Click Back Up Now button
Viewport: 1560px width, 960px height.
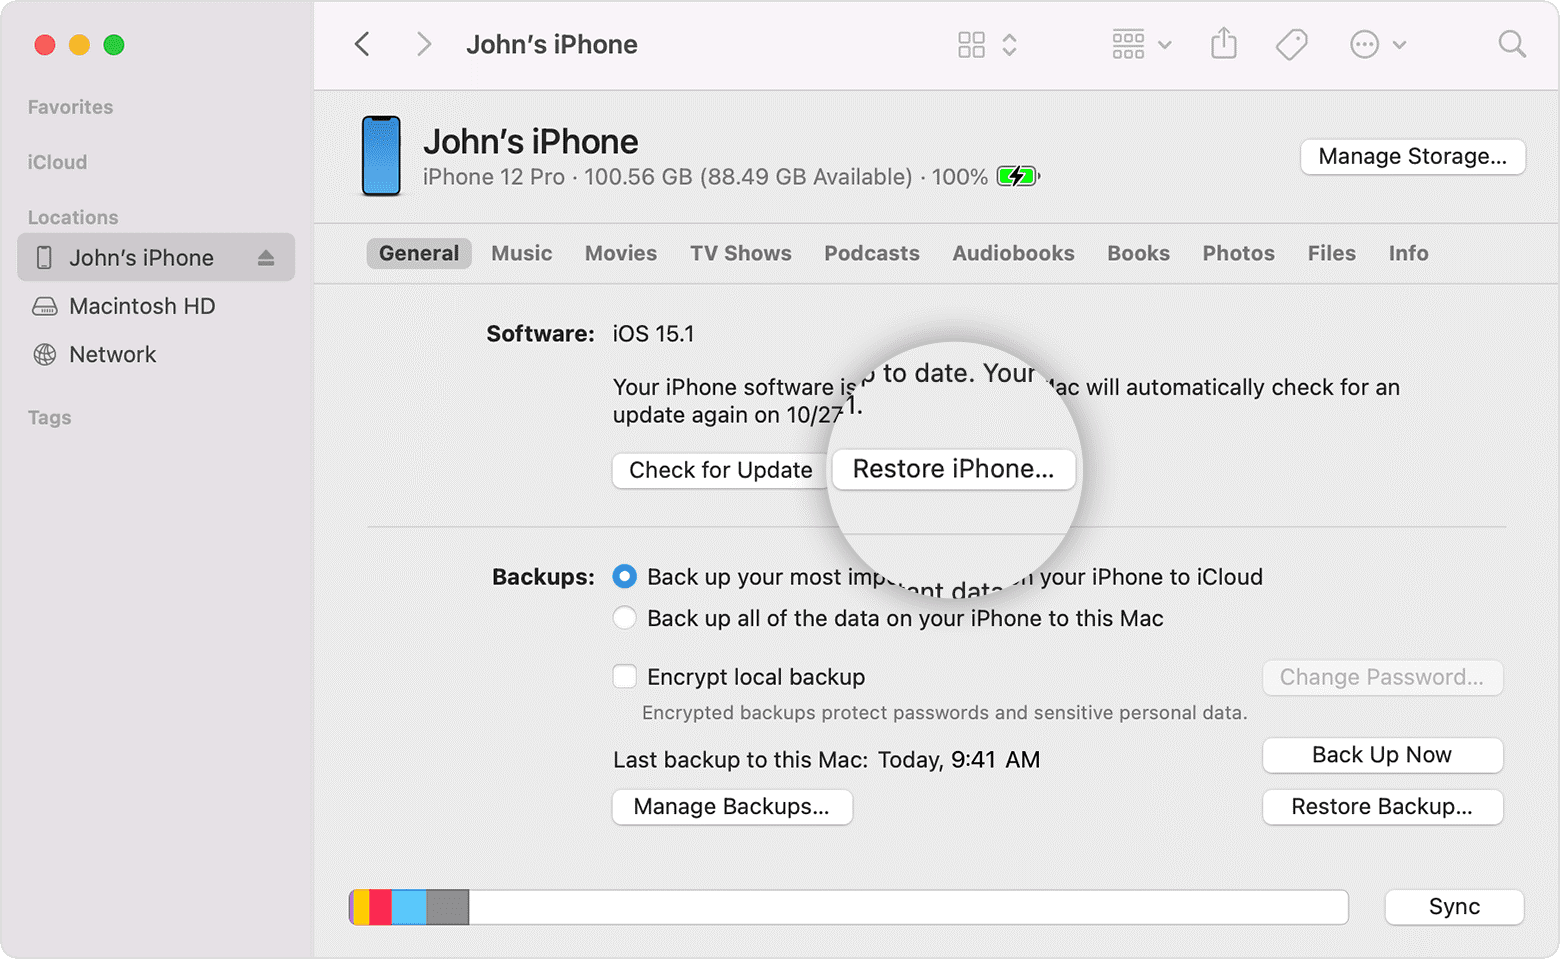(1382, 755)
